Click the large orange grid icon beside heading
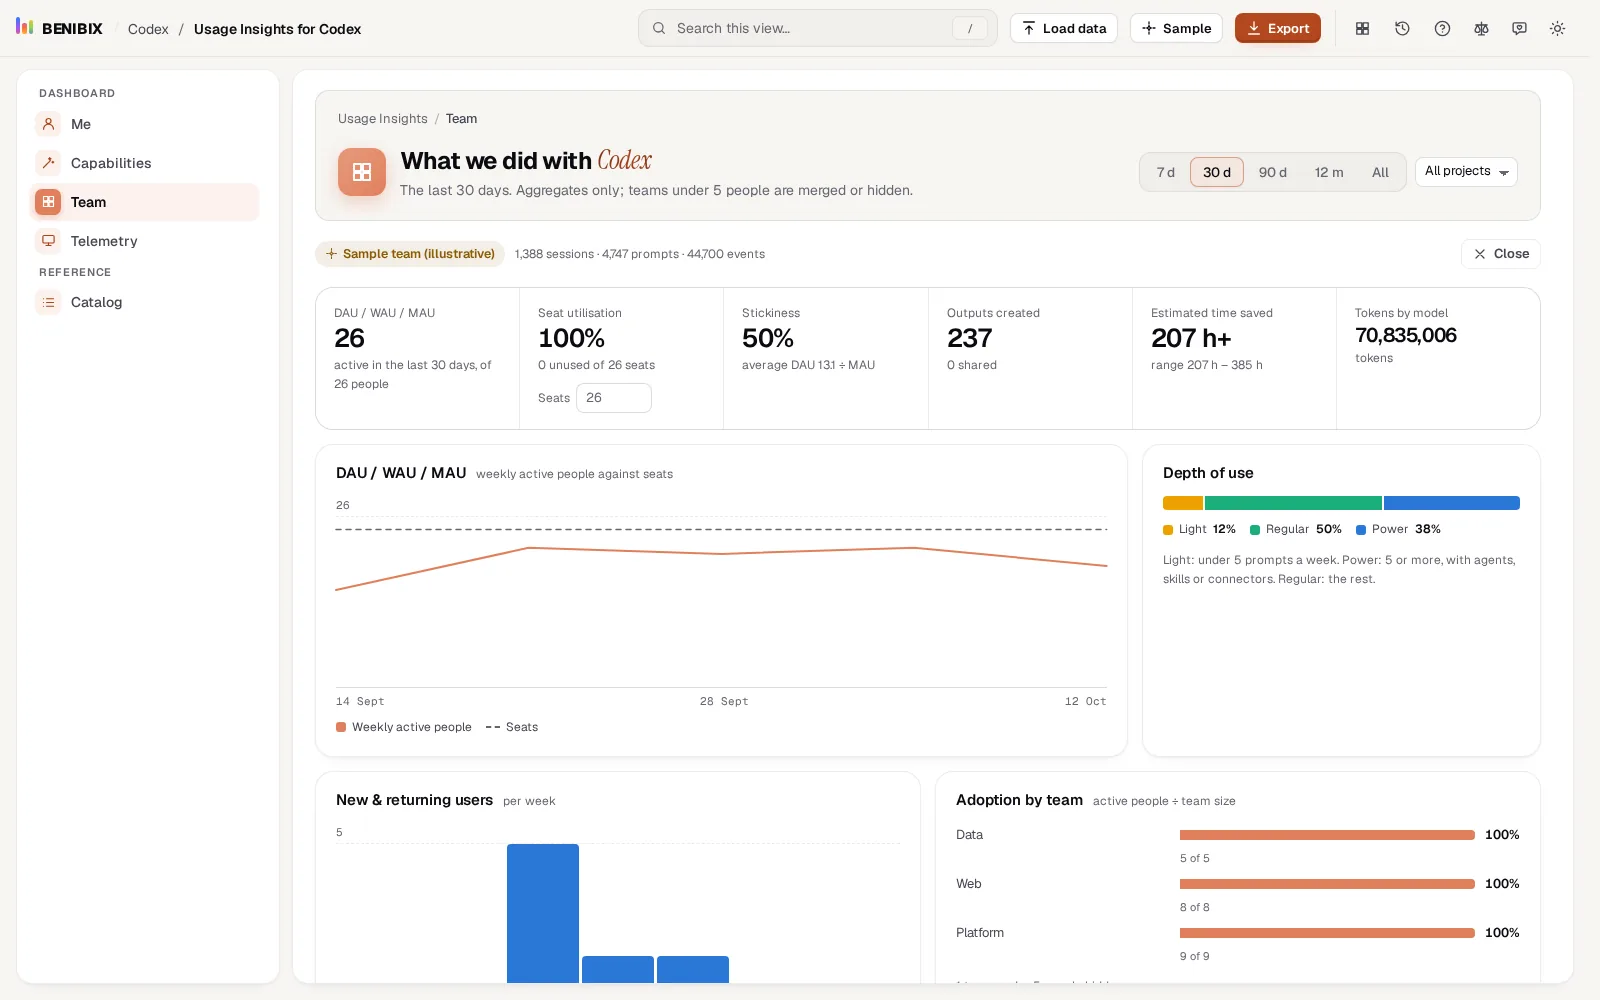This screenshot has height=1000, width=1600. [x=362, y=172]
